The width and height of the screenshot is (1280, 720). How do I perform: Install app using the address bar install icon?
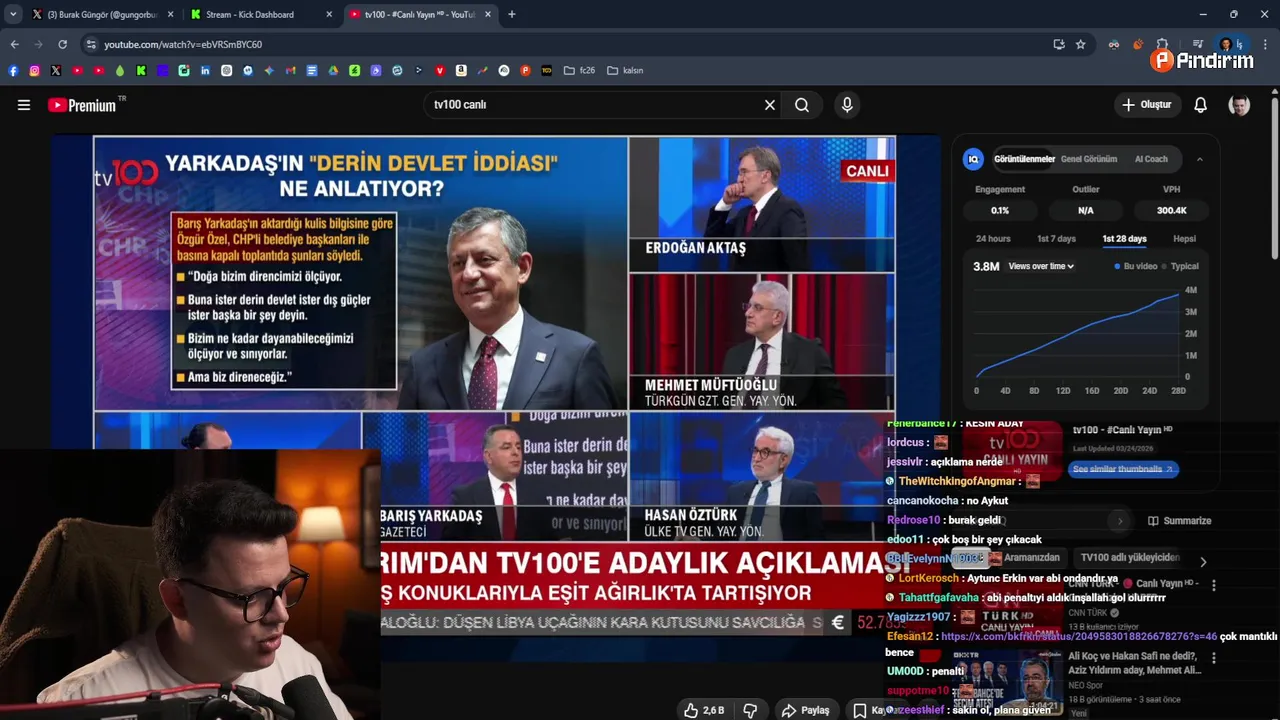[x=1059, y=44]
